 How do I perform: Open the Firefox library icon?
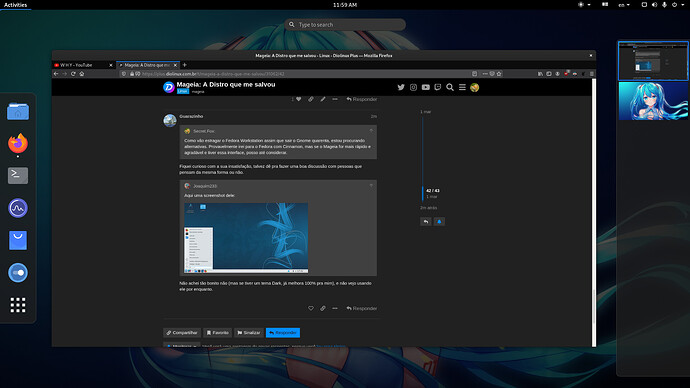[x=540, y=74]
